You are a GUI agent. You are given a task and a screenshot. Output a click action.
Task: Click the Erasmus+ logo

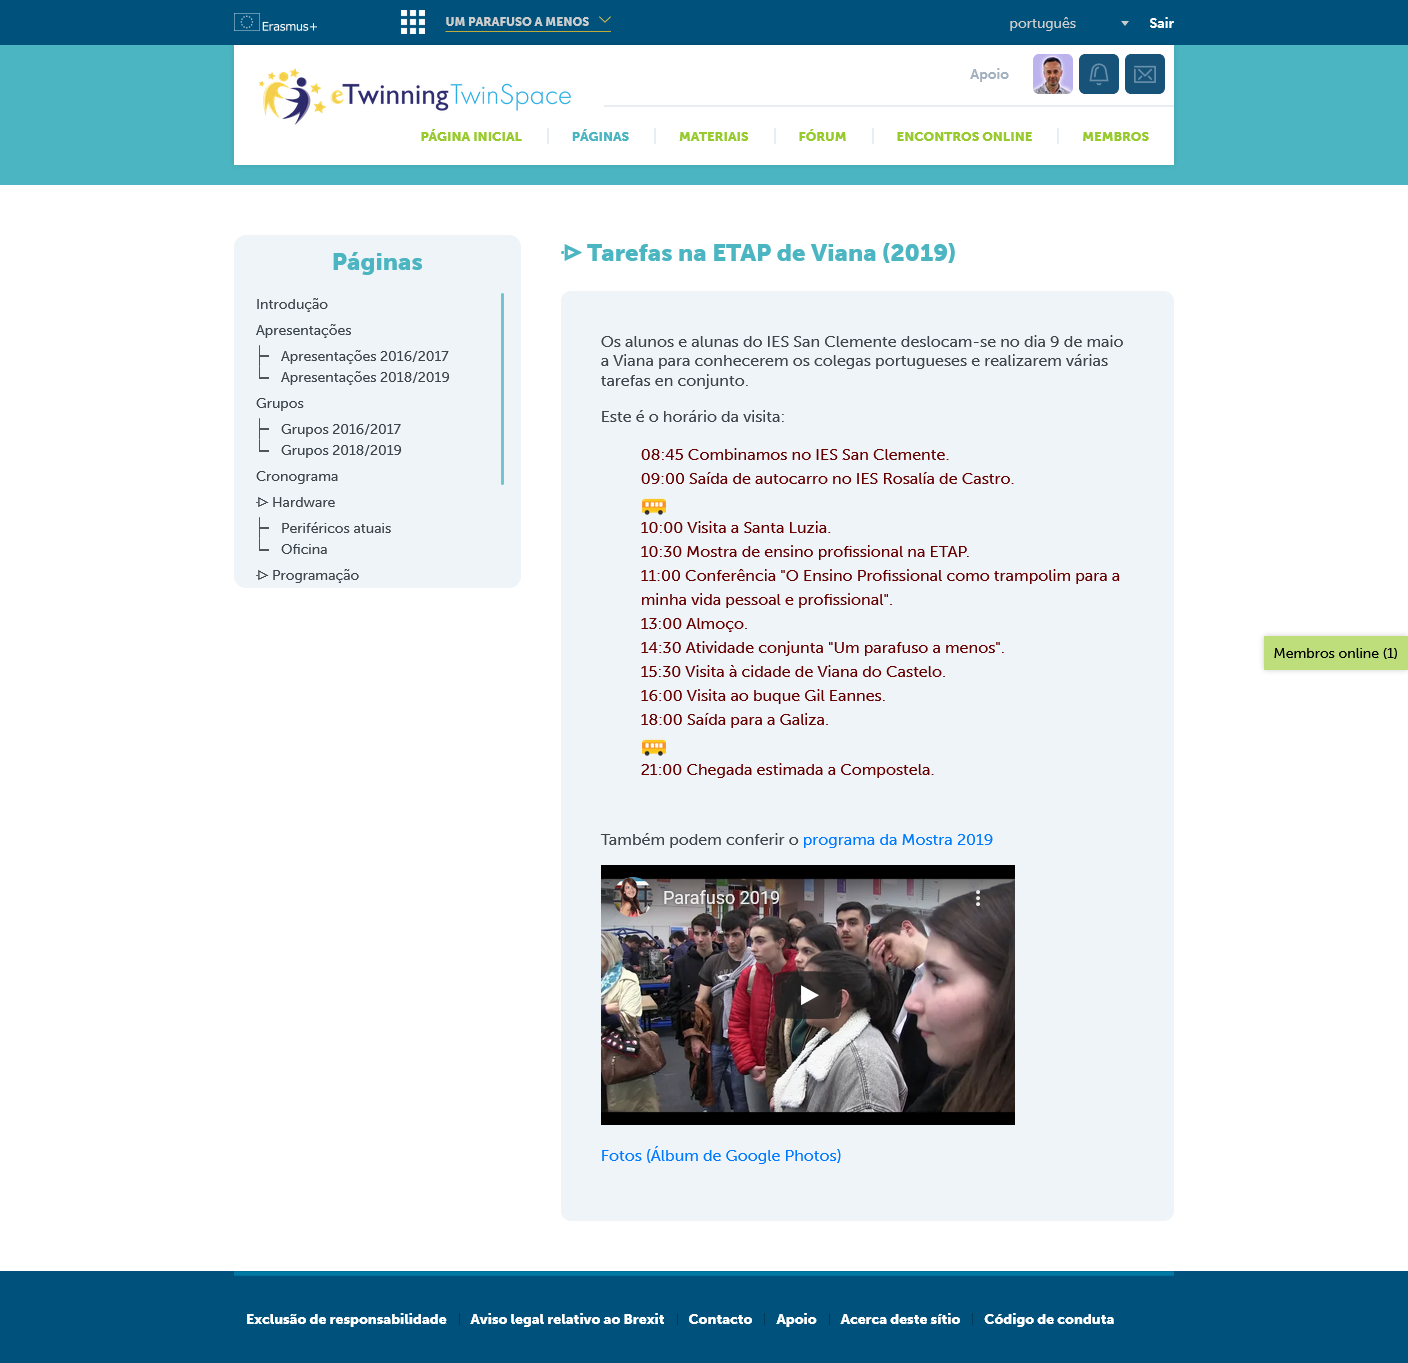tap(276, 23)
